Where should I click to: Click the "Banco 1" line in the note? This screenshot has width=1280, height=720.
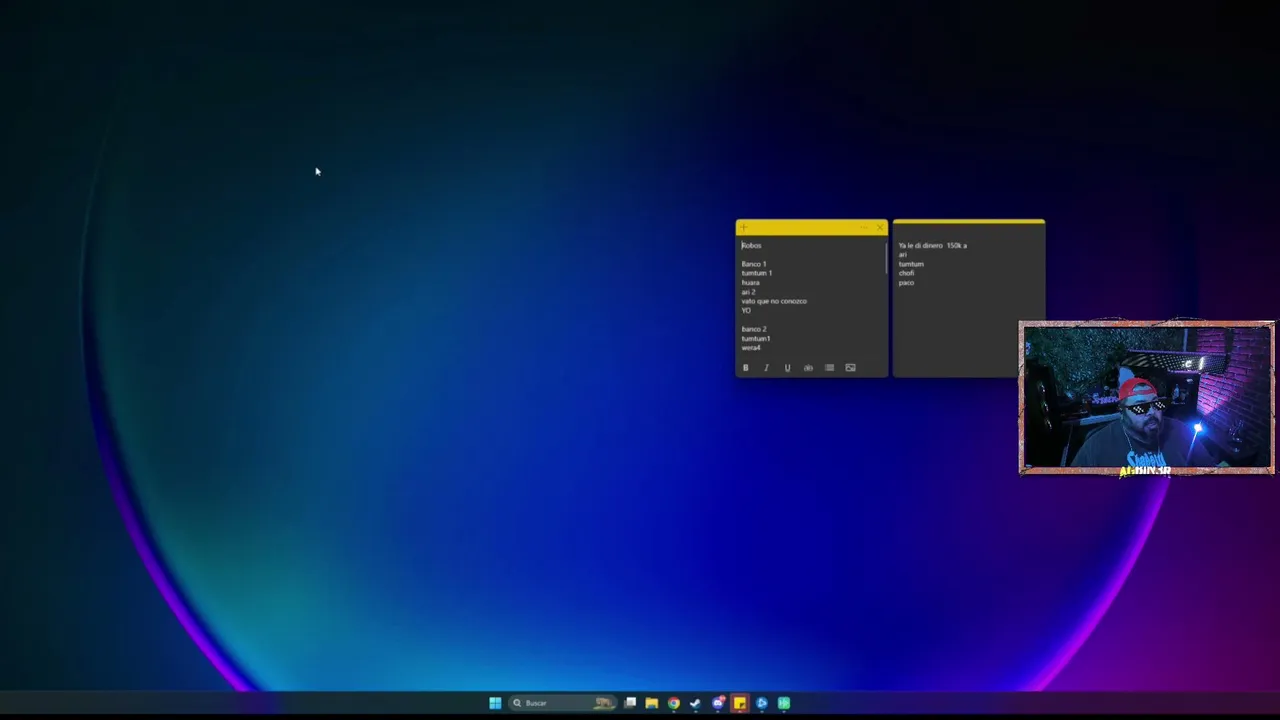pyautogui.click(x=754, y=264)
